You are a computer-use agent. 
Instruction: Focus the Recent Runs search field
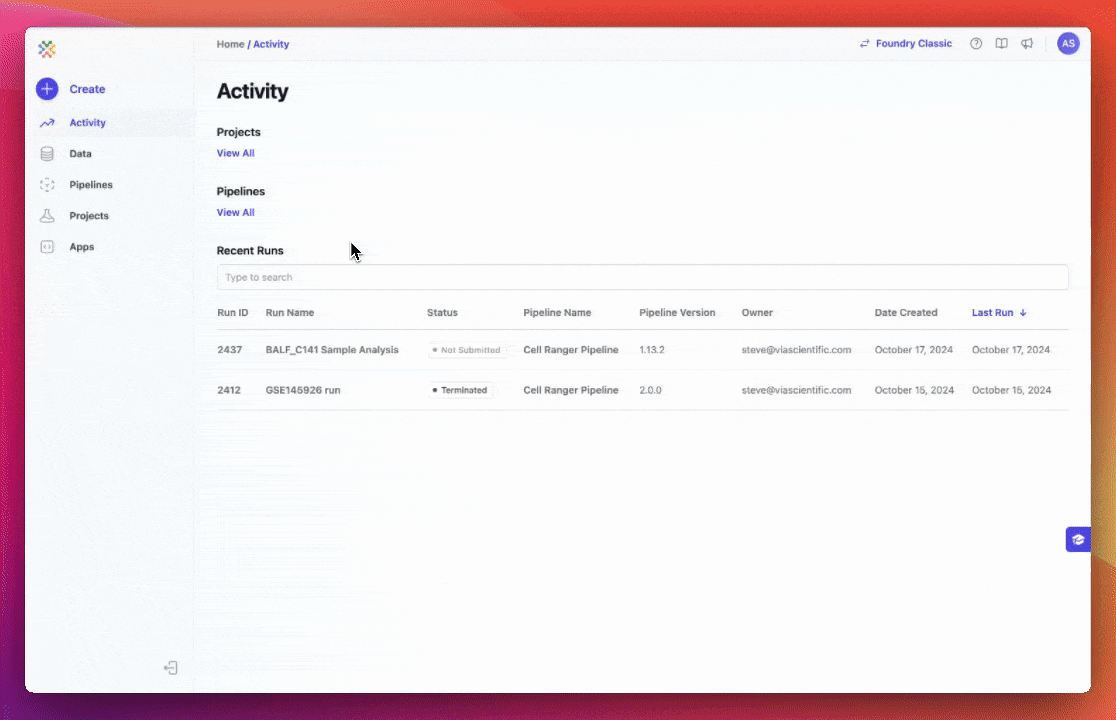point(642,277)
